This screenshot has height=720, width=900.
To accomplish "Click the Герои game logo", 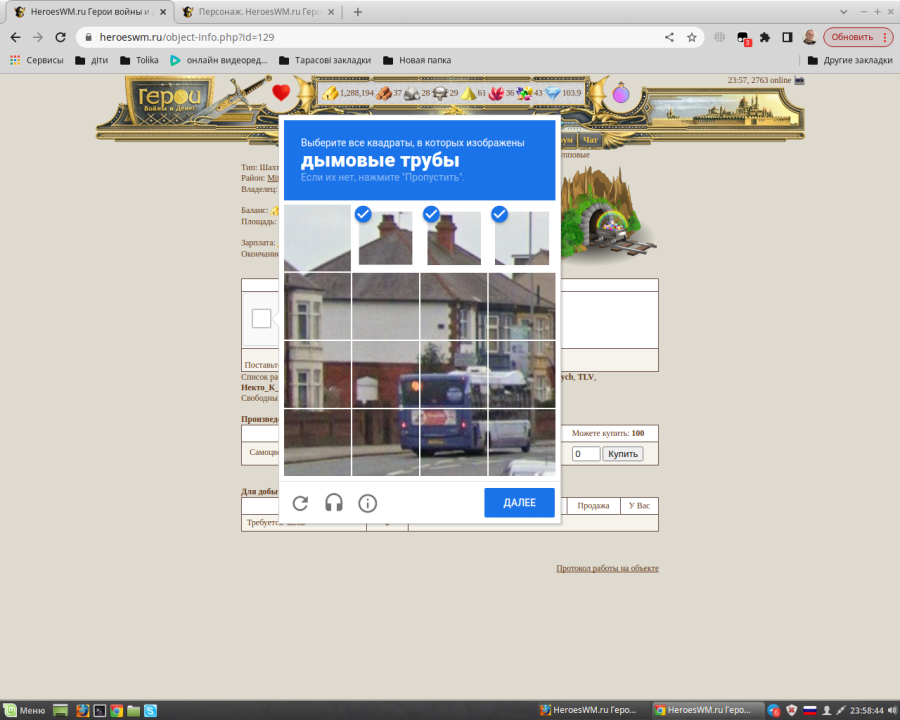I will [169, 99].
